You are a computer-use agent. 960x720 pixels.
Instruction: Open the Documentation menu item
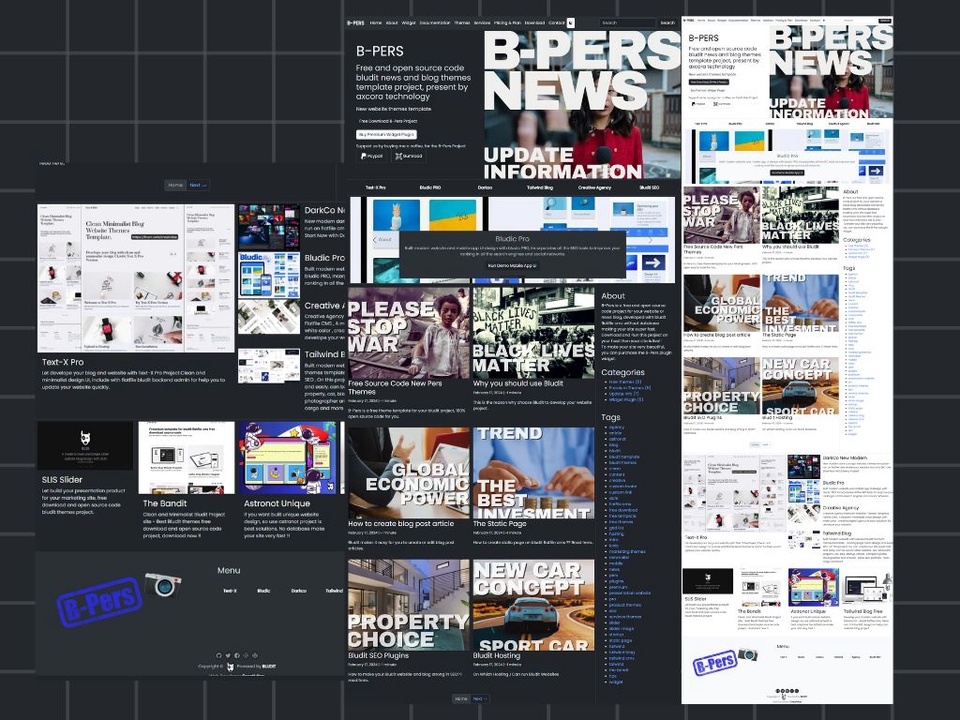436,22
